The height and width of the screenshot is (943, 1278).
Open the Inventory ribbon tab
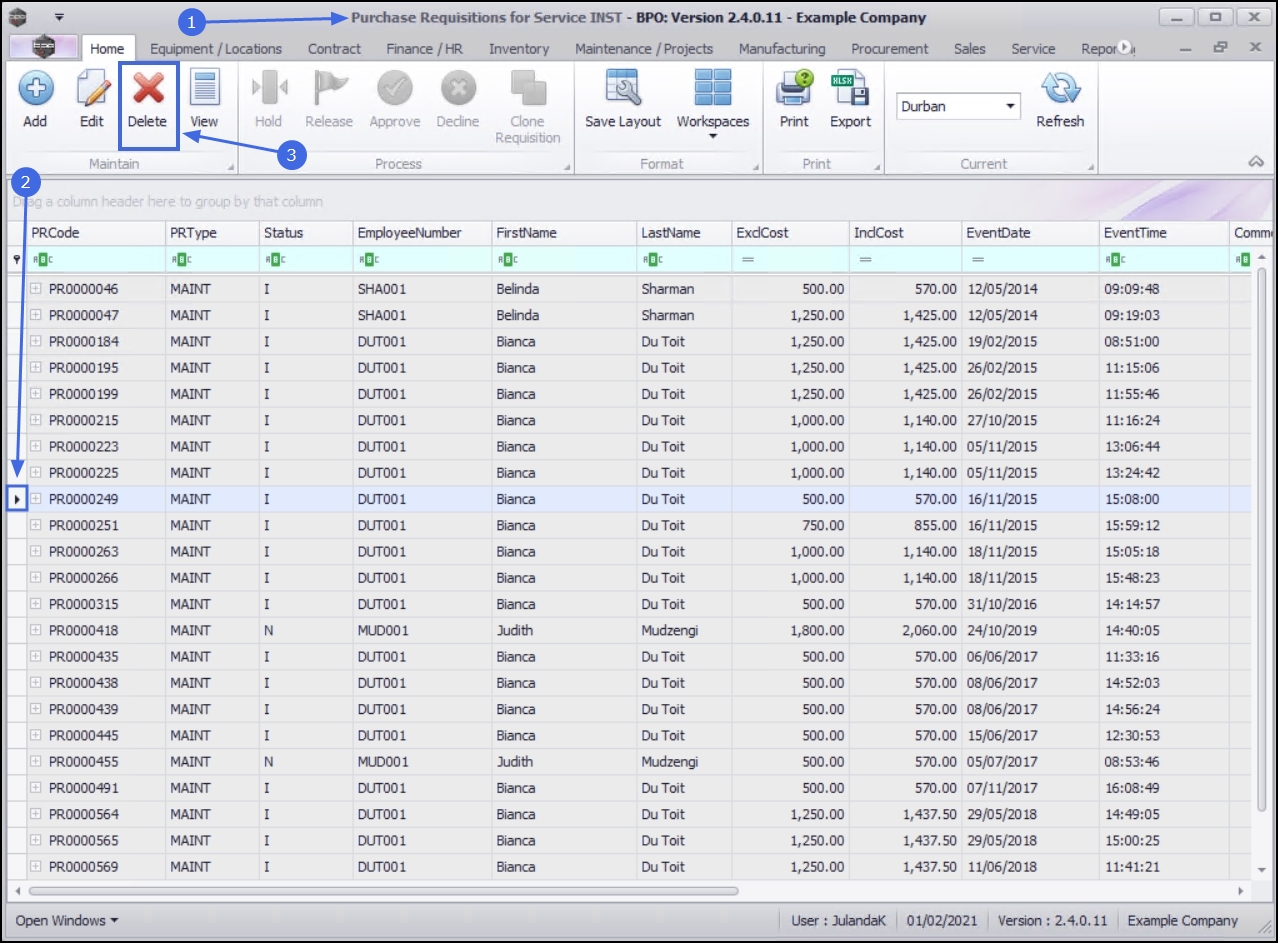(x=518, y=48)
